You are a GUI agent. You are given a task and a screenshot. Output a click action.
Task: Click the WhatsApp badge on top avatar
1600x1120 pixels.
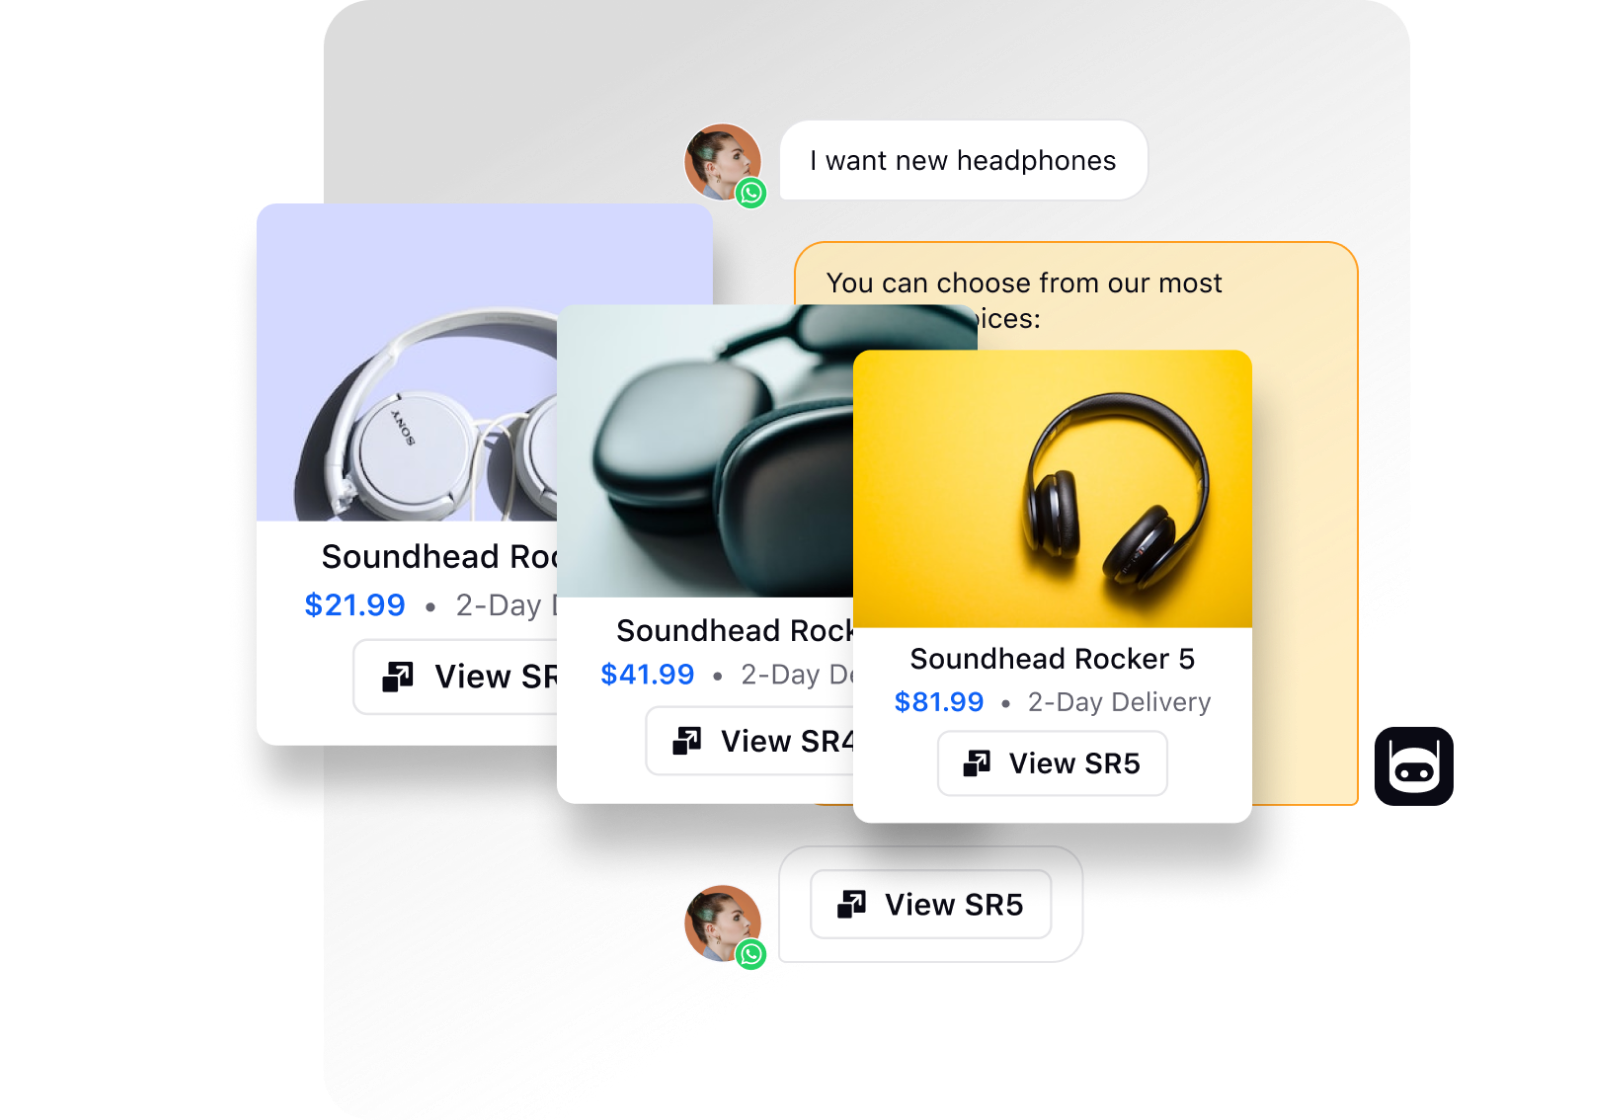(x=751, y=192)
